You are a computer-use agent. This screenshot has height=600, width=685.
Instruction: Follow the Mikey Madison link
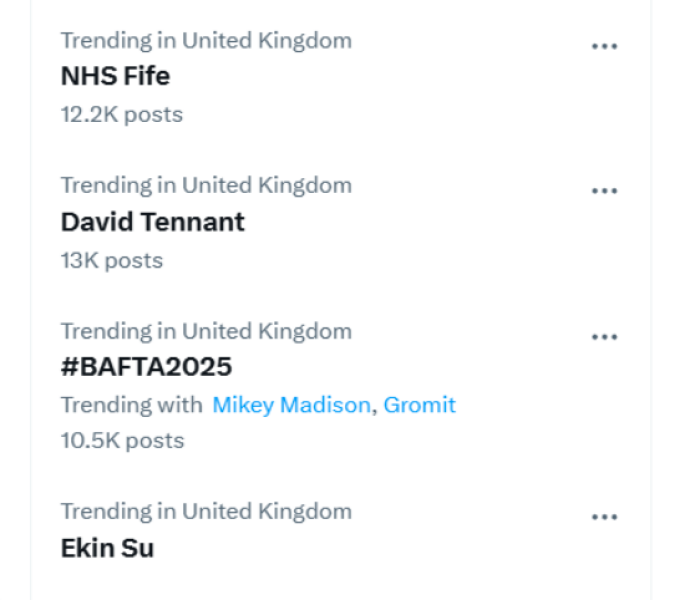(290, 405)
